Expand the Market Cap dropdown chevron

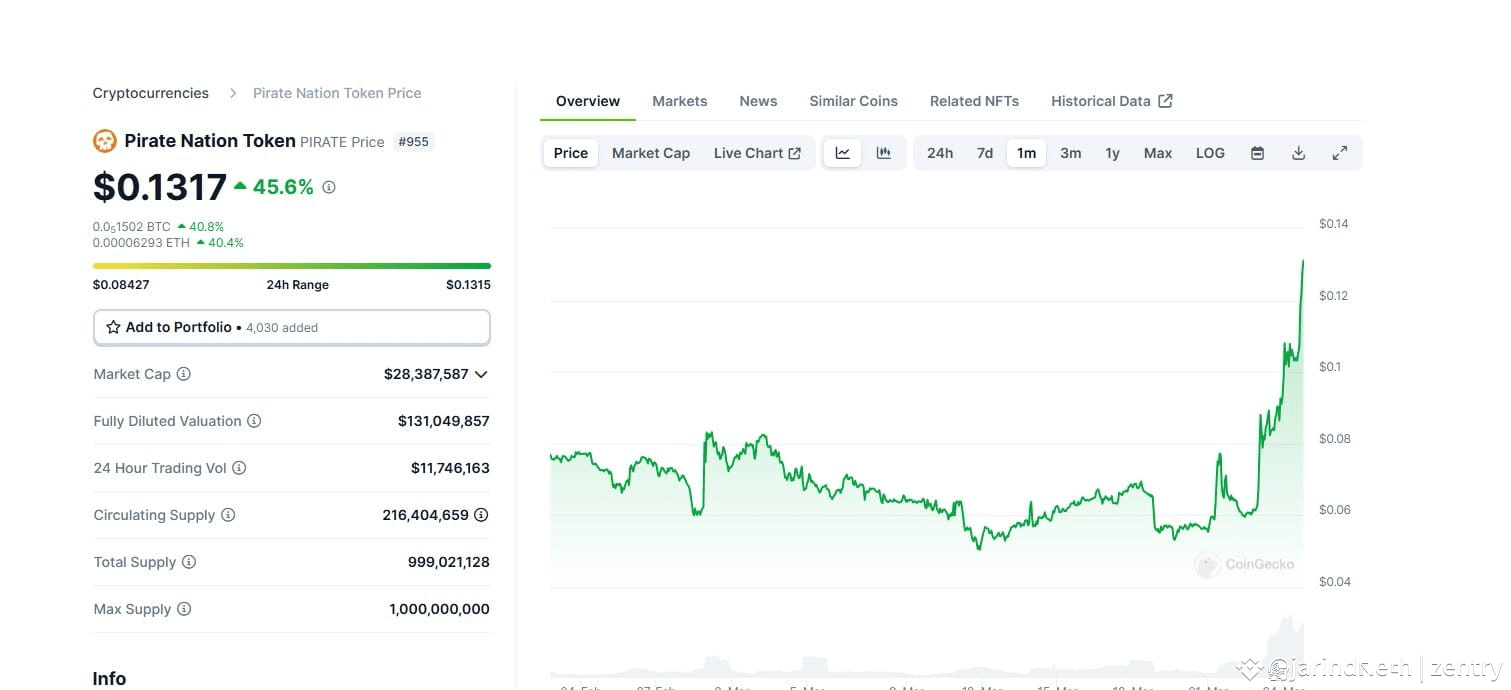coord(481,374)
